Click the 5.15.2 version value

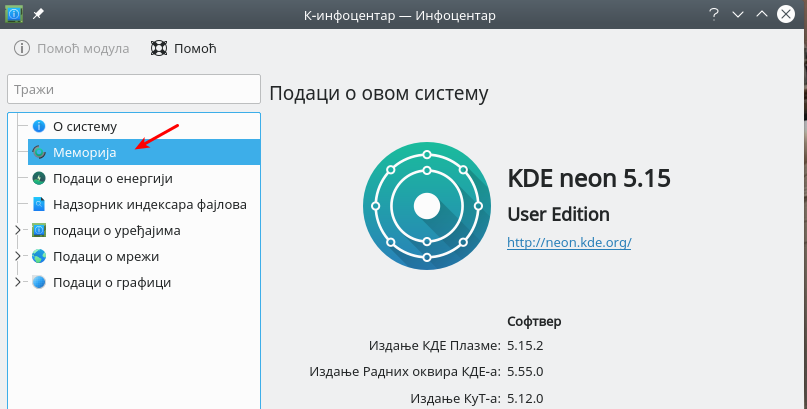[x=525, y=345]
